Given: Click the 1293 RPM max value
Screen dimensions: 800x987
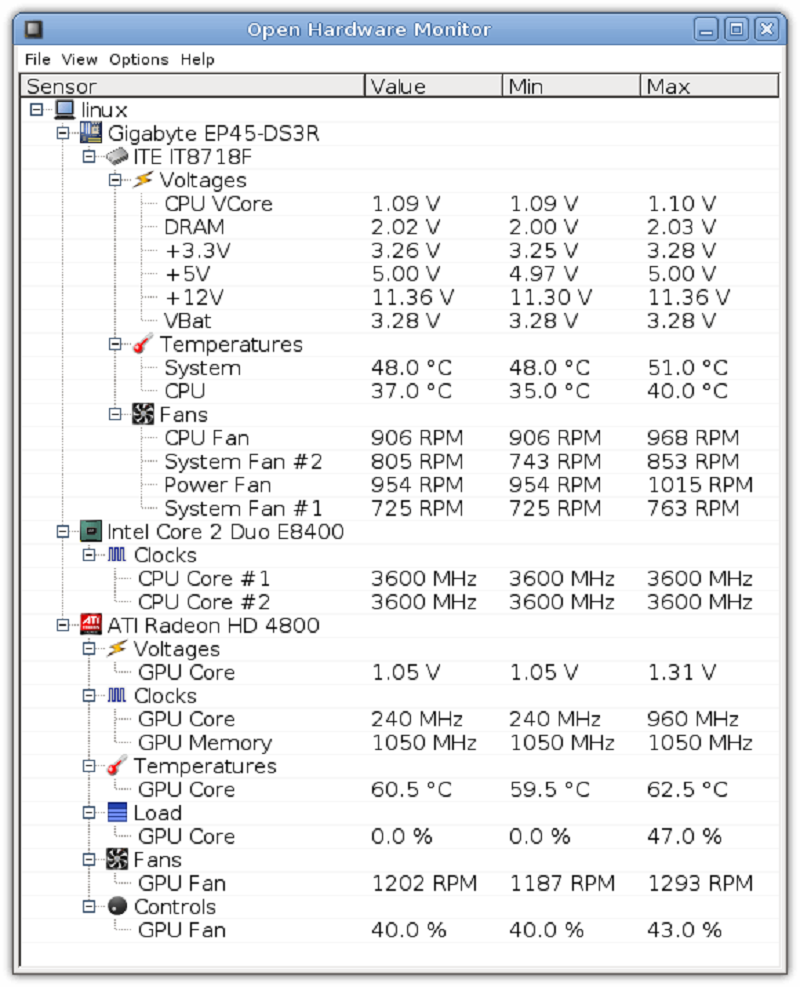Looking at the screenshot, I should [x=700, y=883].
